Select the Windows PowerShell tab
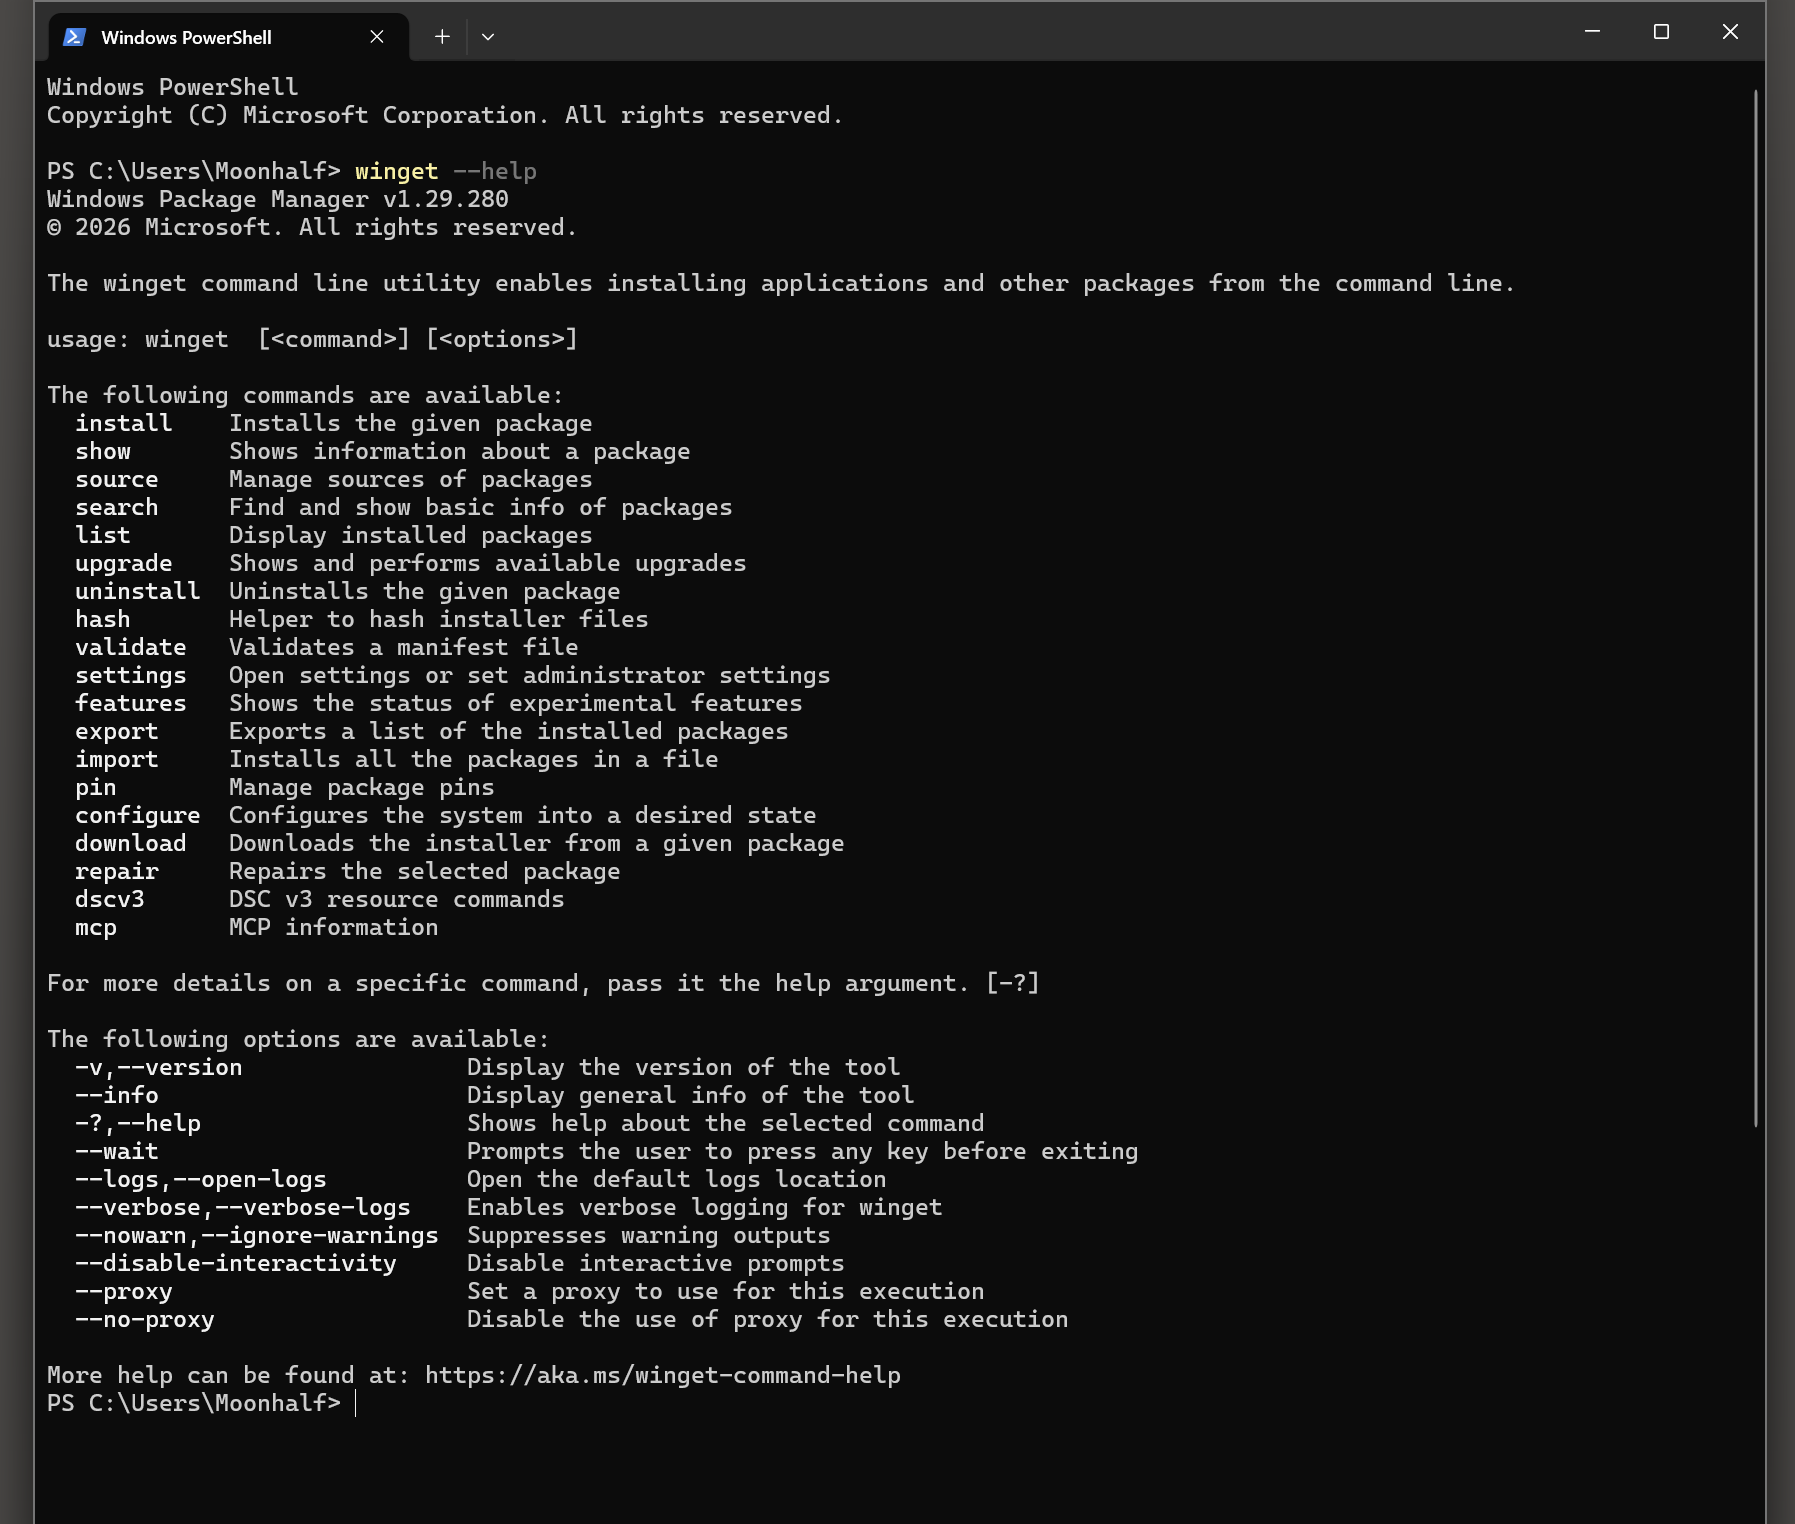1795x1524 pixels. 228,37
